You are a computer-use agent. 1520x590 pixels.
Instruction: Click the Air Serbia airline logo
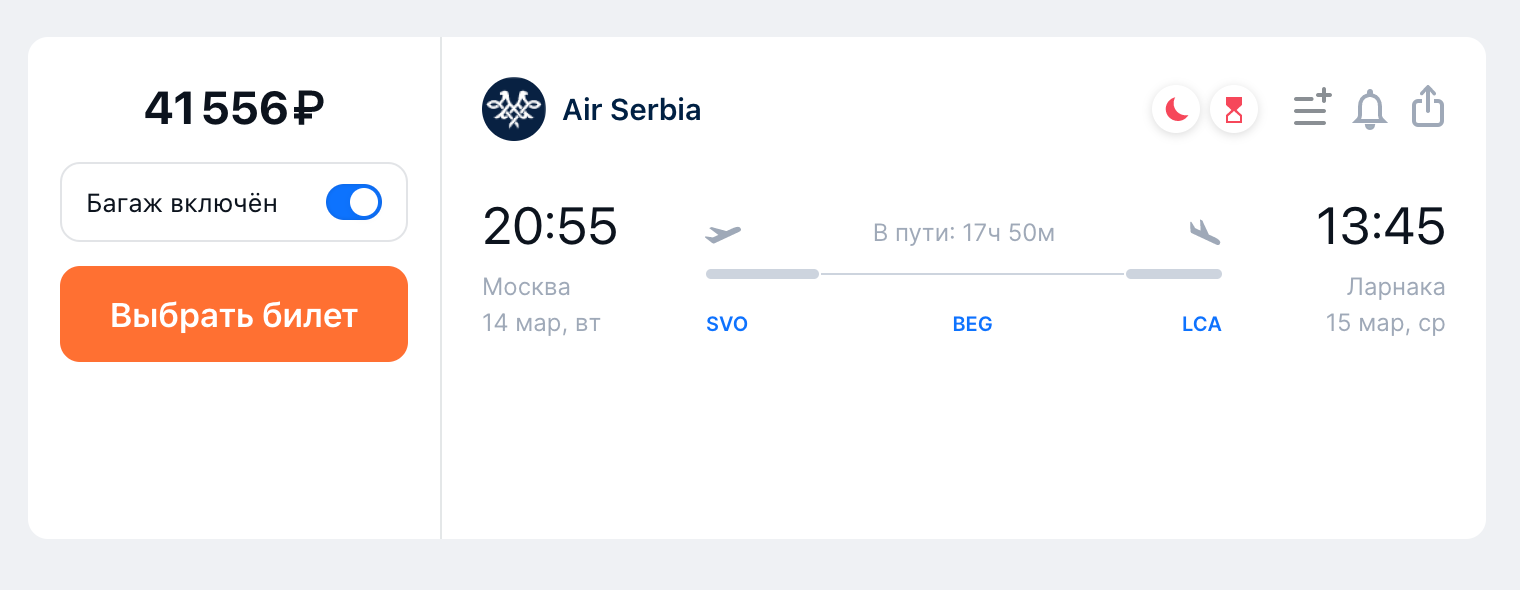514,109
